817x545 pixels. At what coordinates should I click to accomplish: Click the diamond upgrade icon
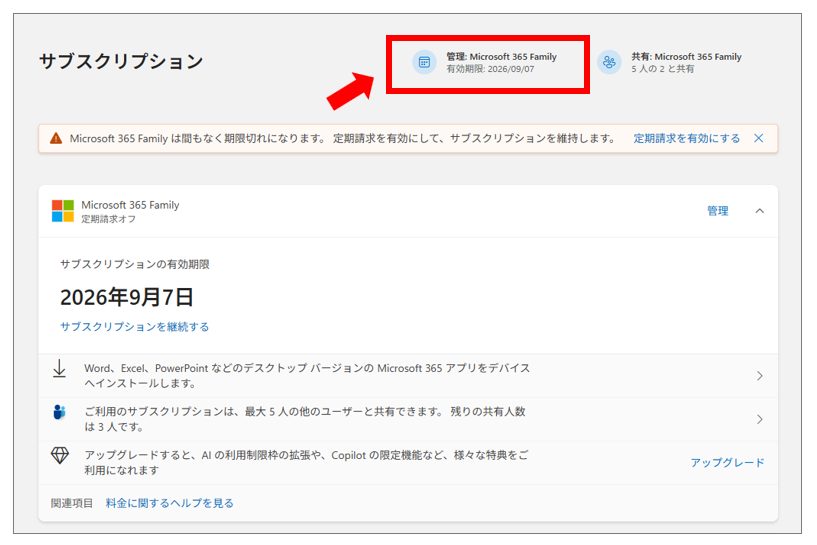click(x=59, y=455)
